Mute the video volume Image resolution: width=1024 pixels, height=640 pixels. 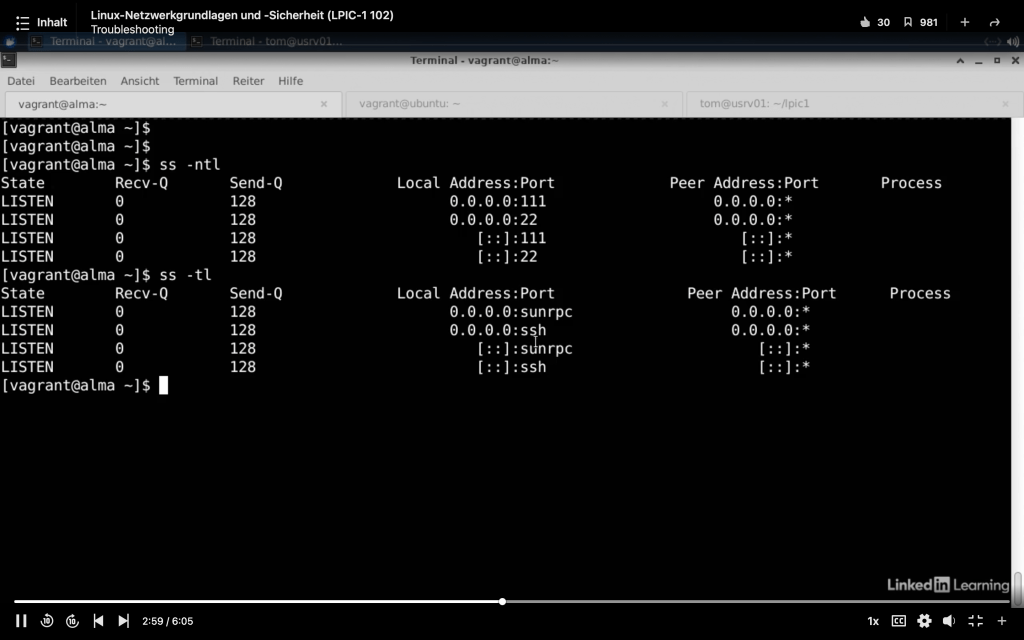pyautogui.click(x=950, y=621)
